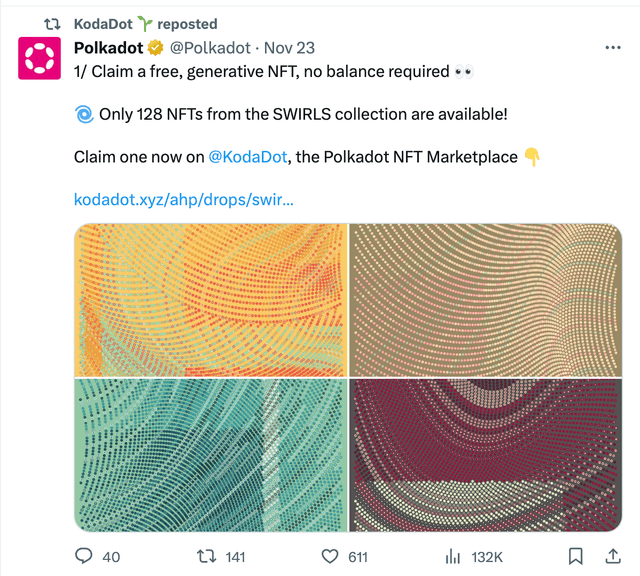Open the maroon swirl NFT image
640x576 pixels.
point(486,455)
